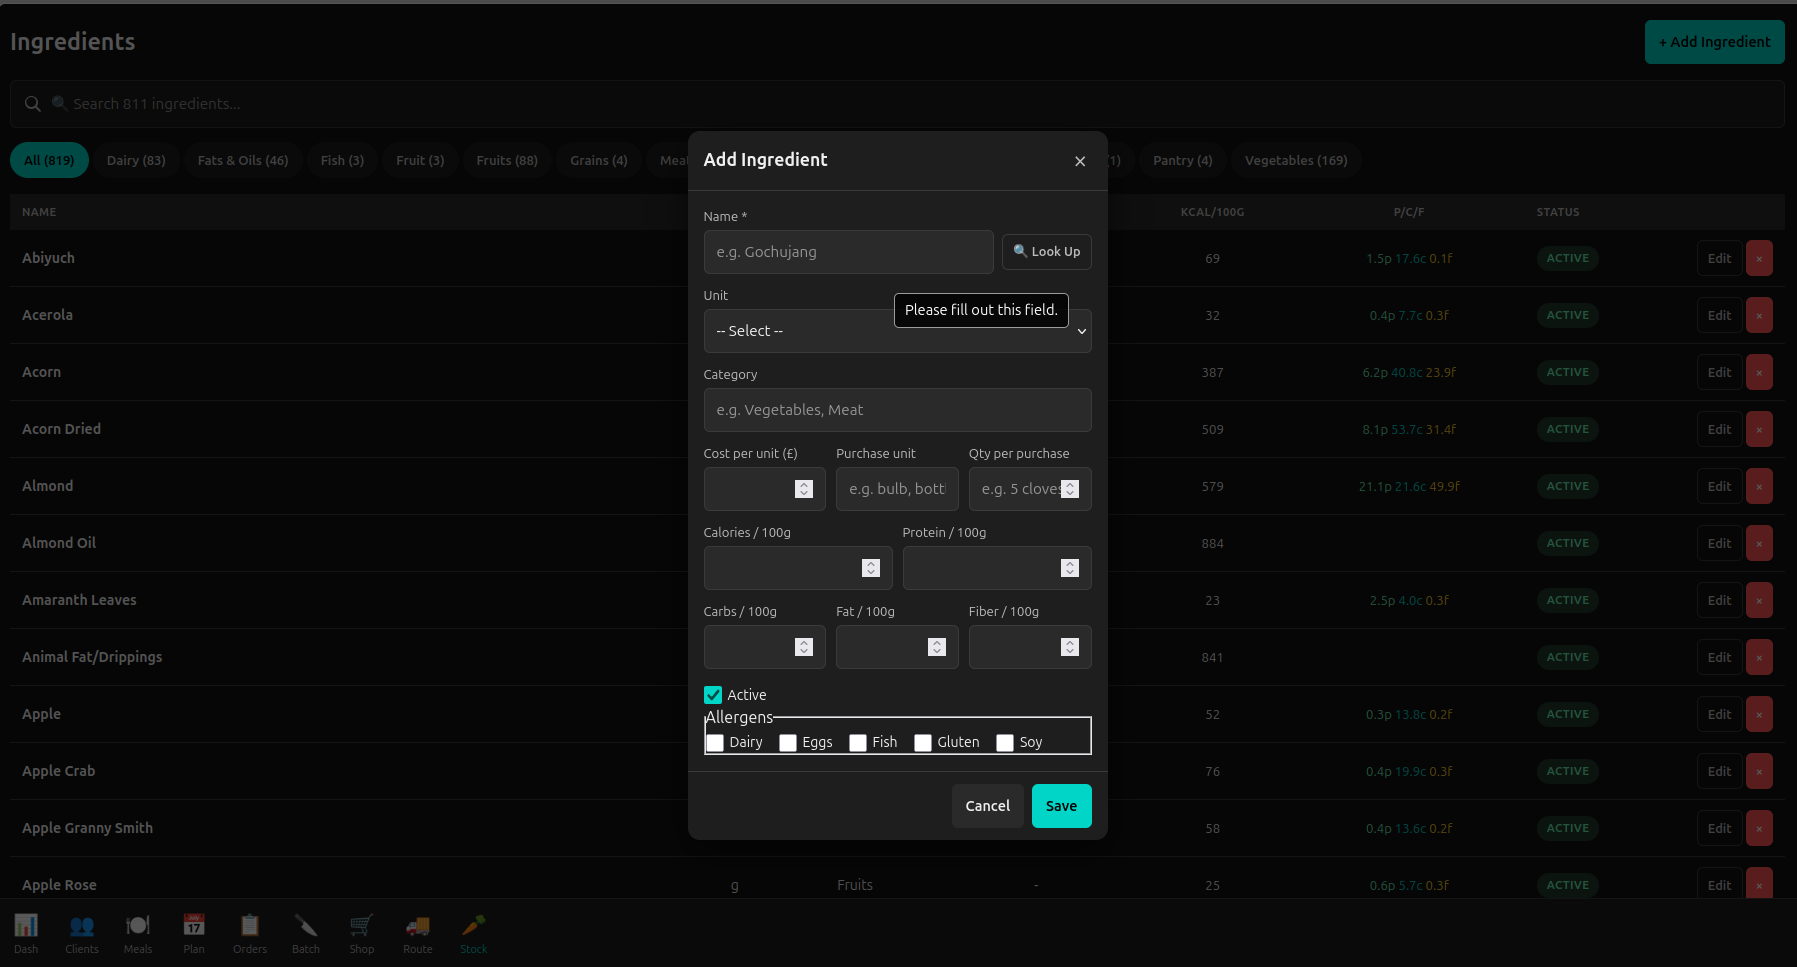Click the Save button
This screenshot has height=967, width=1797.
(x=1061, y=806)
